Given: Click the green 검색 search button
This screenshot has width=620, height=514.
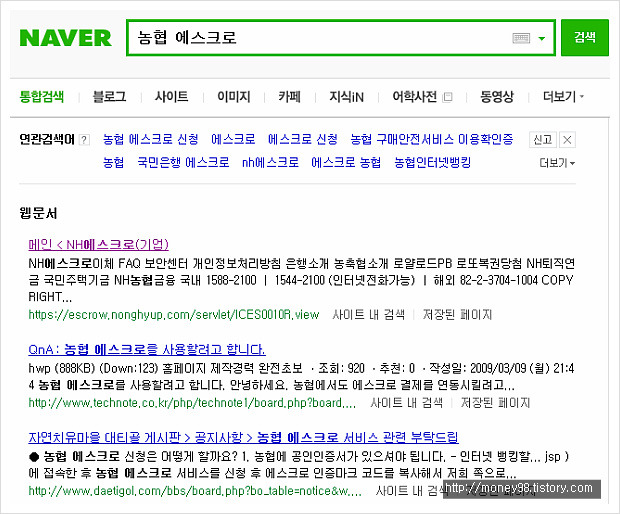Looking at the screenshot, I should [x=585, y=38].
